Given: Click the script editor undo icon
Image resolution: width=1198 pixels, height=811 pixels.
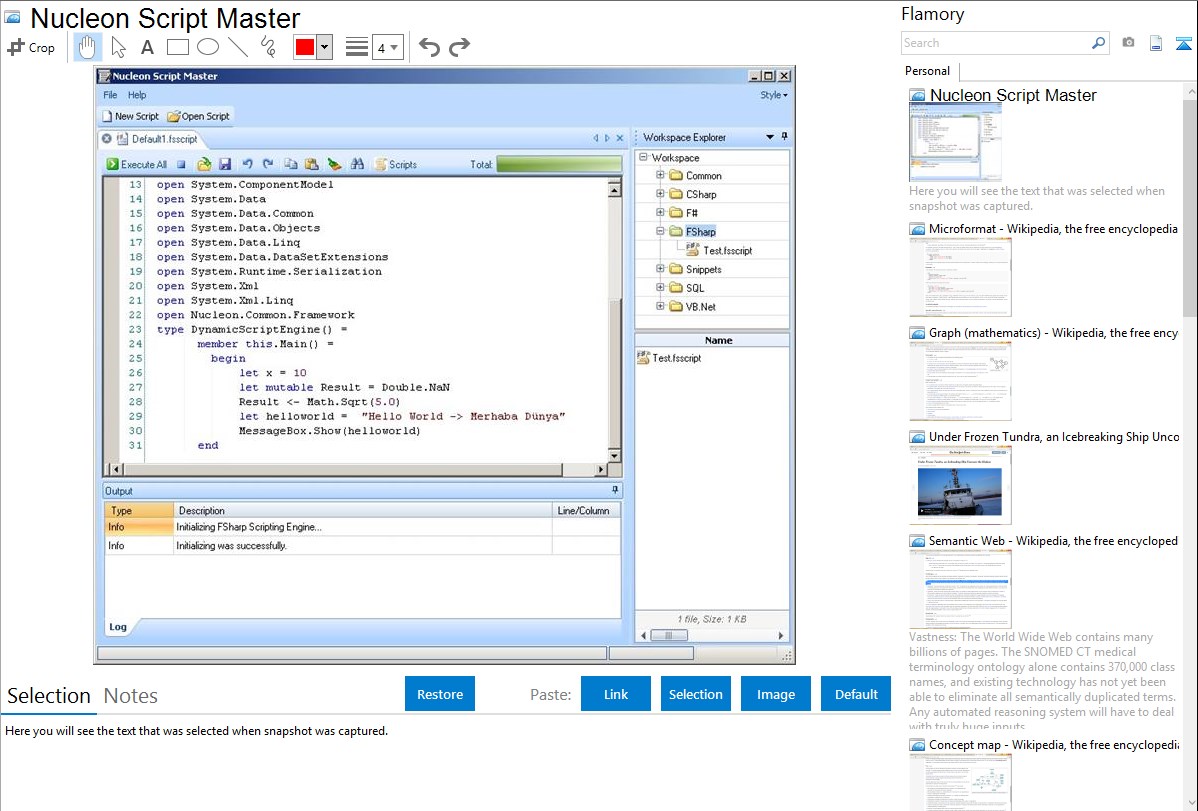Looking at the screenshot, I should point(247,164).
